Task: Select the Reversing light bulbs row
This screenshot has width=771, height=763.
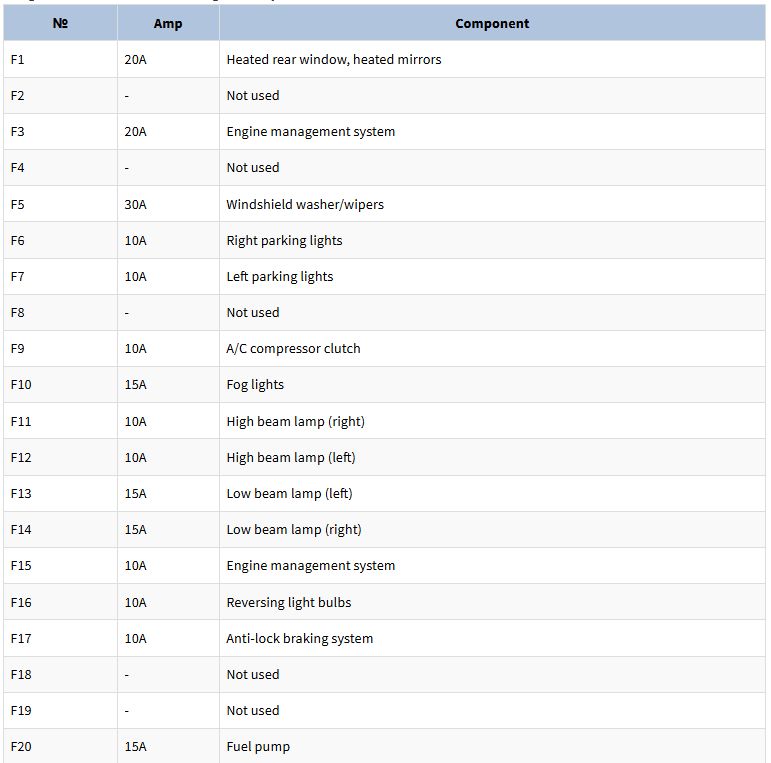Action: [x=385, y=602]
